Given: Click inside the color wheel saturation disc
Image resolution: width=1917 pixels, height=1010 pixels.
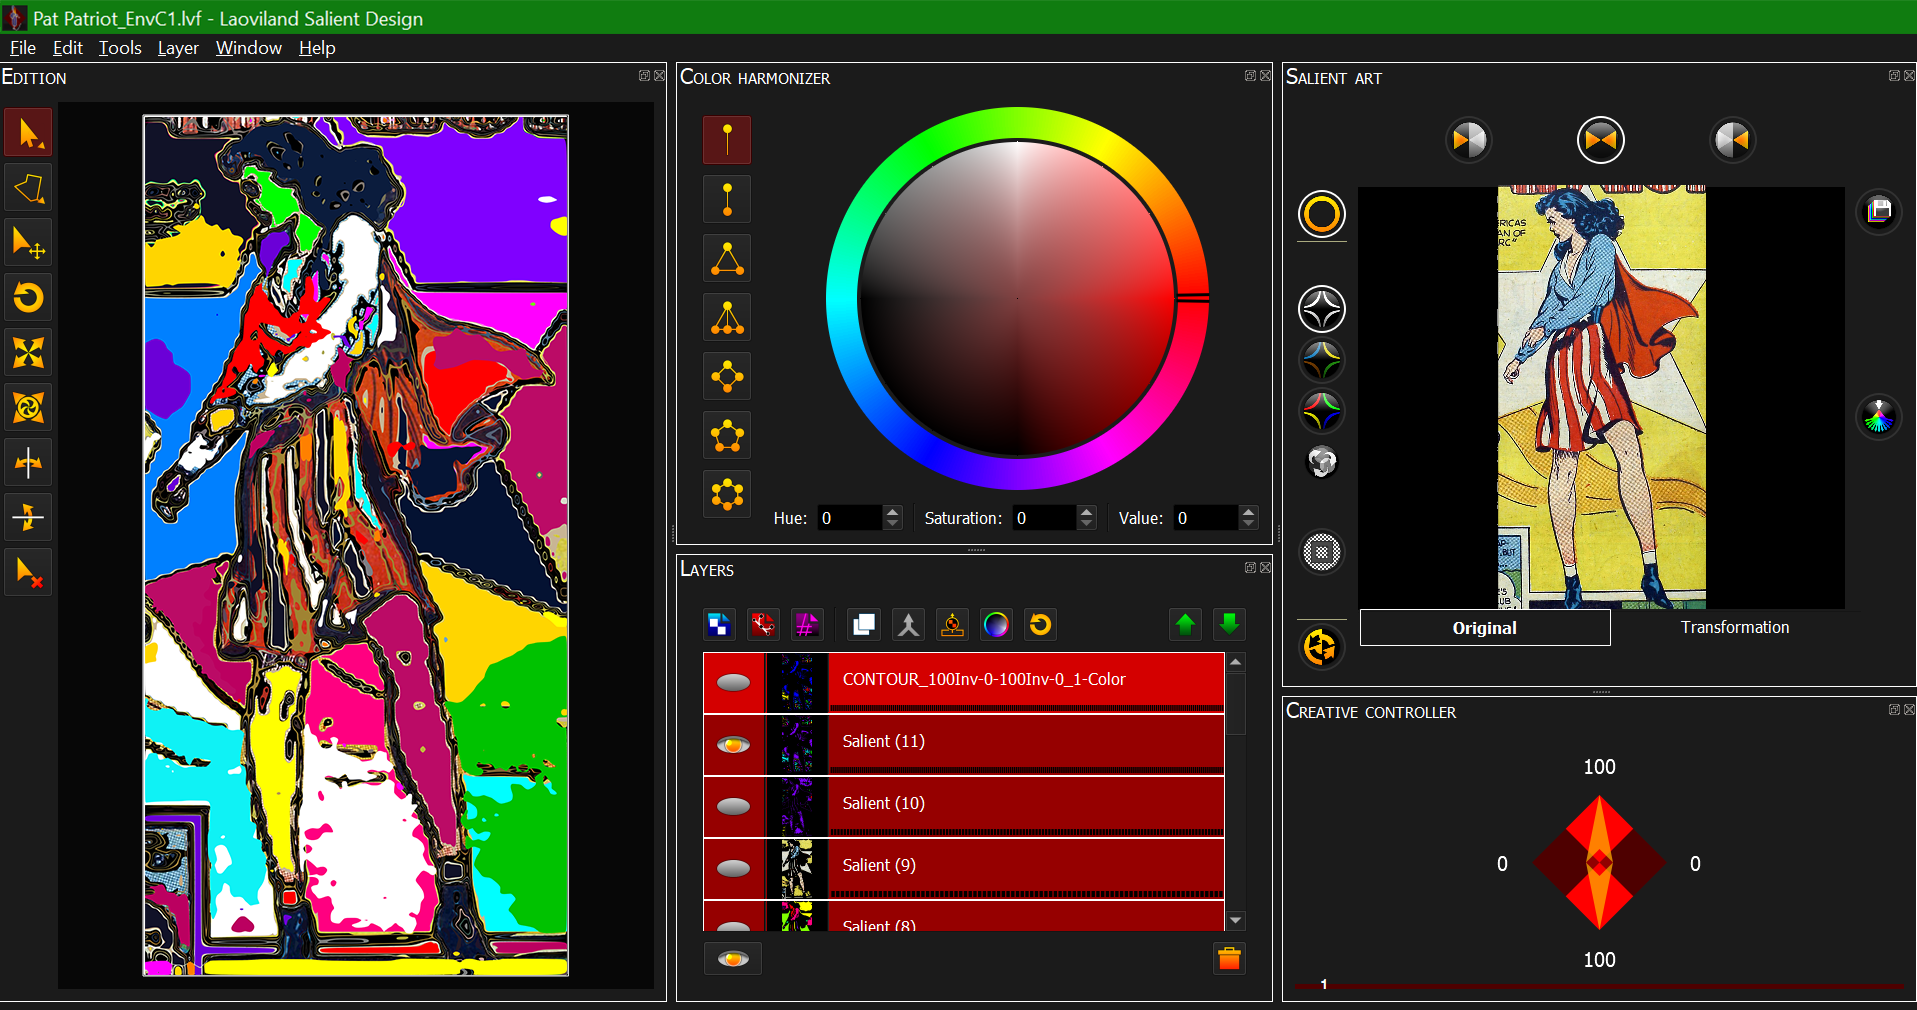Looking at the screenshot, I should click(1017, 298).
